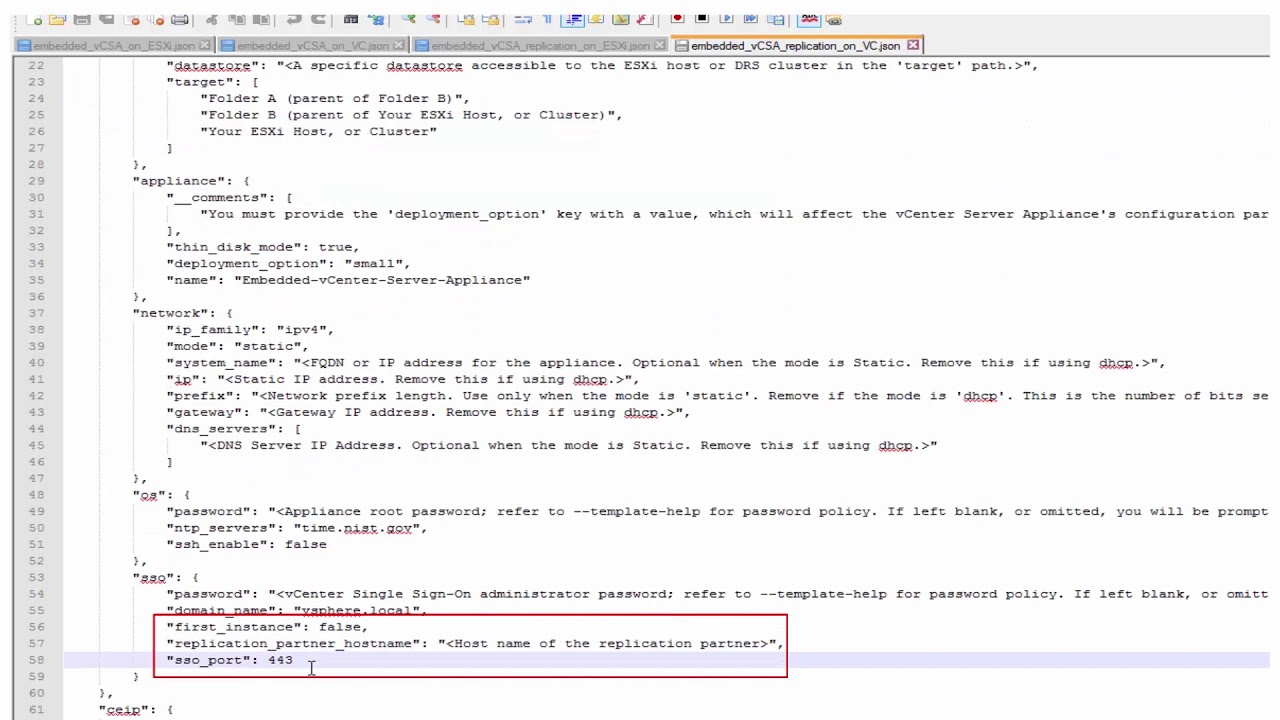Undo the last edit via toolbar
This screenshot has height=720, width=1280.
[294, 19]
